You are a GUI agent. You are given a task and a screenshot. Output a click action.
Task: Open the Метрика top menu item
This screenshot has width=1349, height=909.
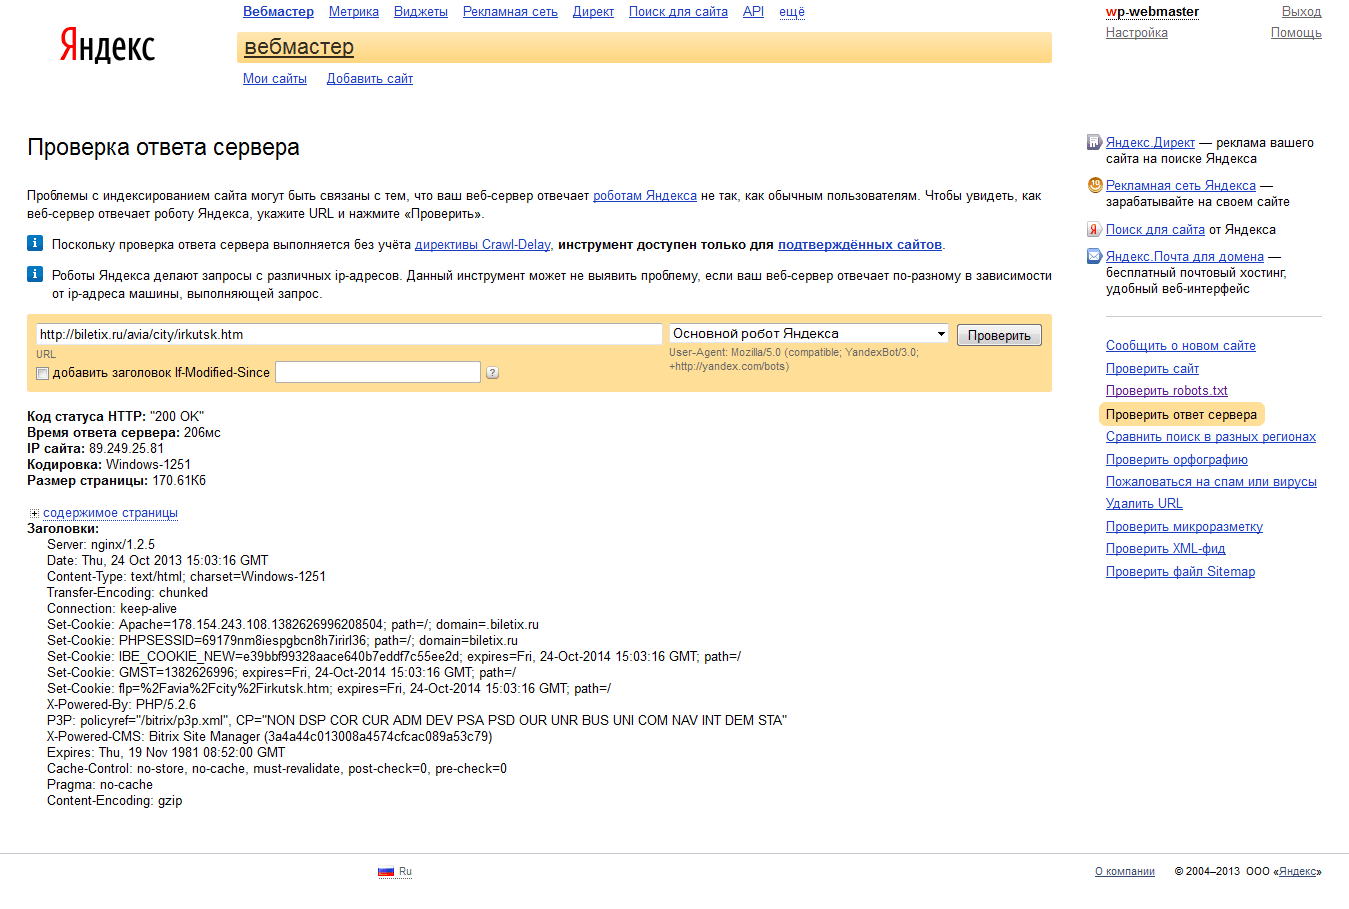354,12
